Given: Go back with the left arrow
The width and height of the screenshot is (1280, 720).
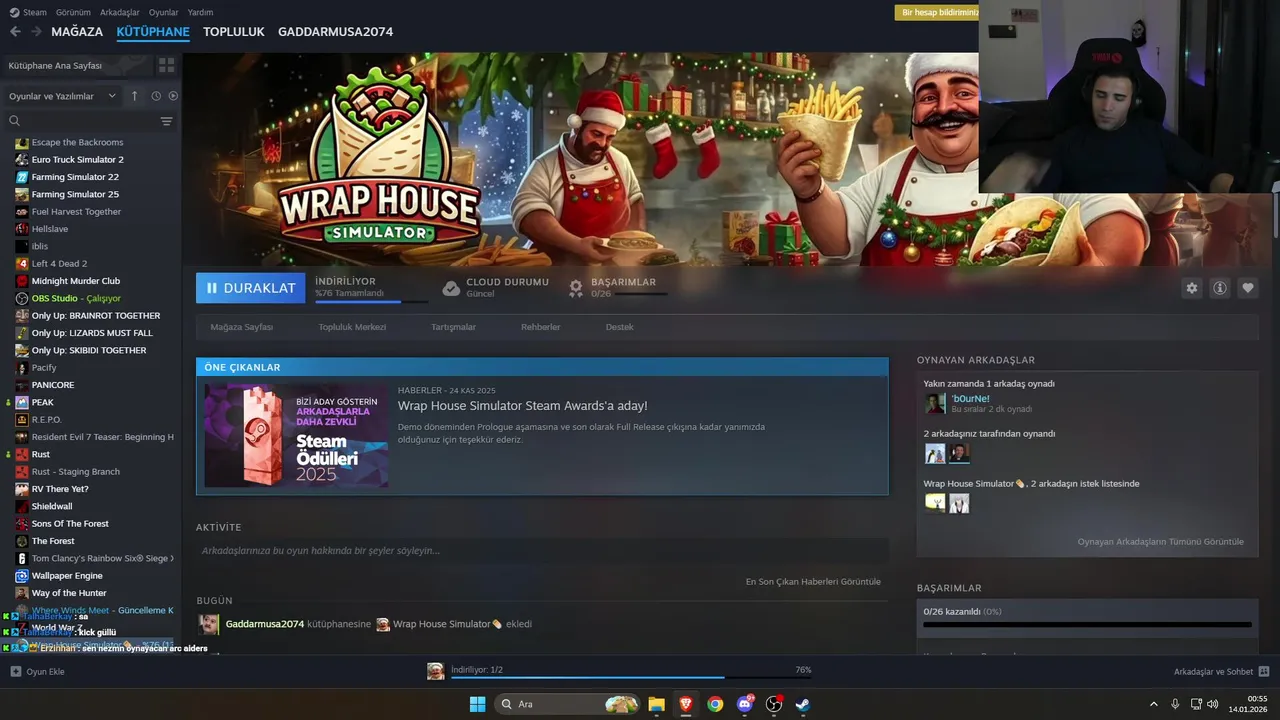Looking at the screenshot, I should pos(15,32).
